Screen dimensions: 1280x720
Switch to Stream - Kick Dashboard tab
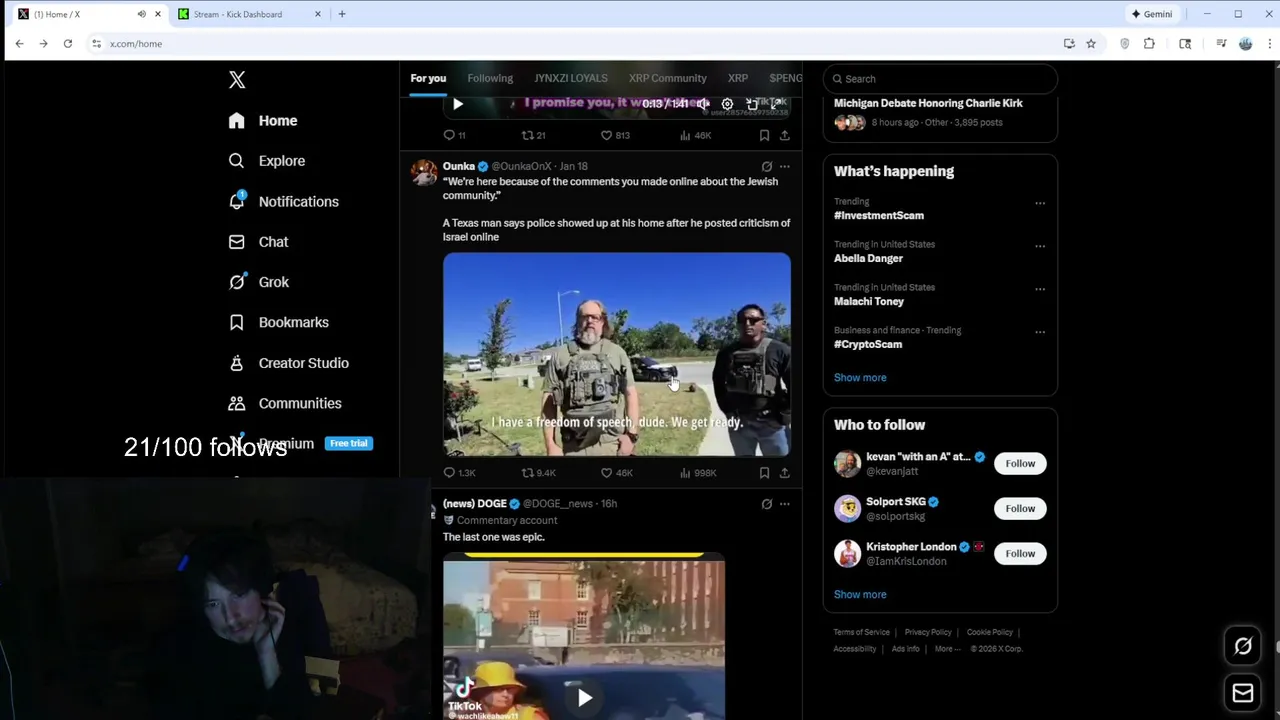tap(237, 14)
